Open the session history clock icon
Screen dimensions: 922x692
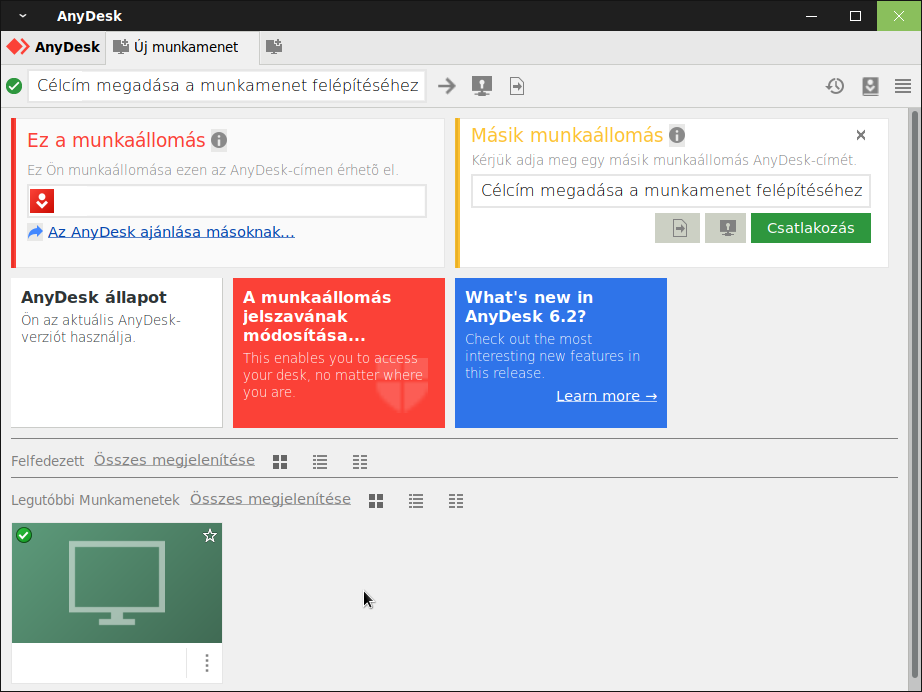click(x=835, y=86)
